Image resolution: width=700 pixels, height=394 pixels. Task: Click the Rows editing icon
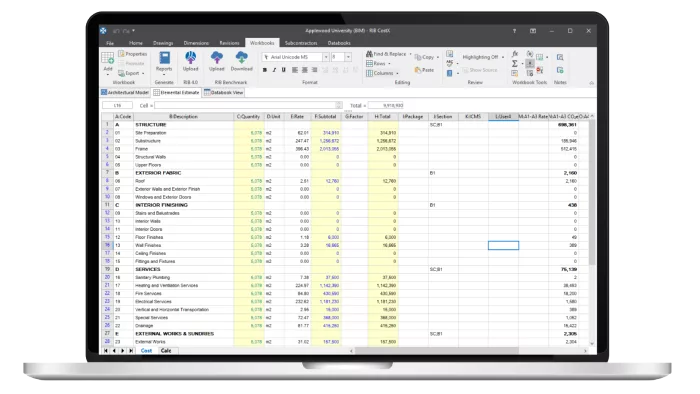coord(369,63)
